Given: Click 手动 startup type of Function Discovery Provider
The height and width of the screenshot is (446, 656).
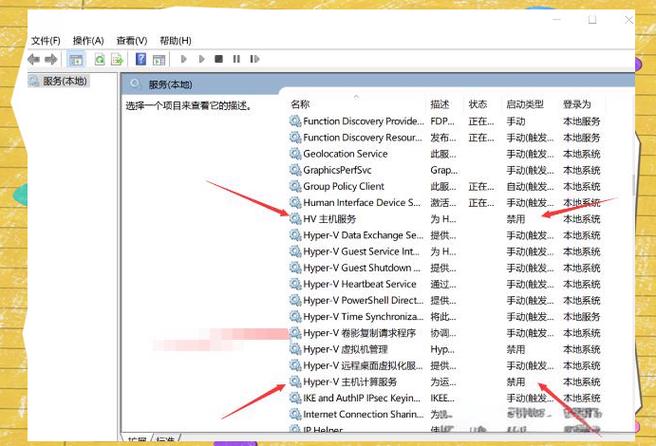Looking at the screenshot, I should click(515, 121).
